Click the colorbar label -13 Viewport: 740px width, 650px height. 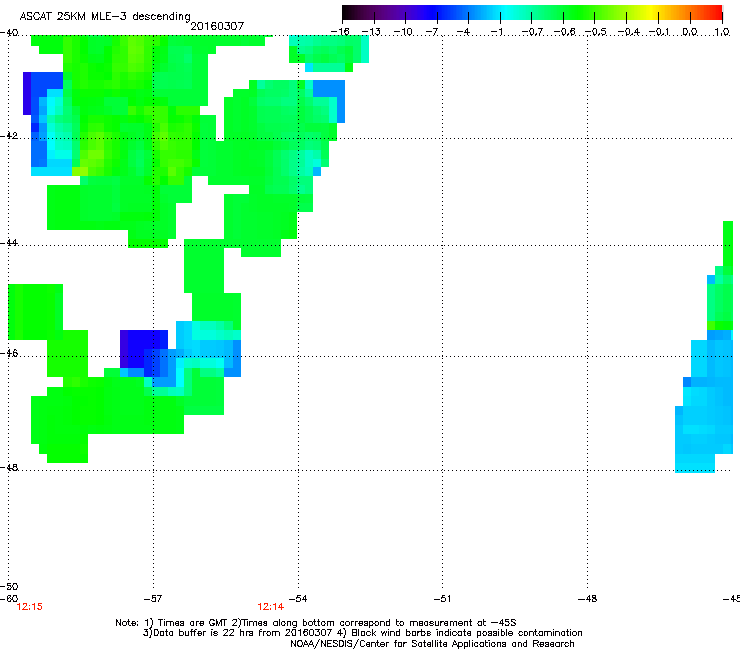coord(371,32)
